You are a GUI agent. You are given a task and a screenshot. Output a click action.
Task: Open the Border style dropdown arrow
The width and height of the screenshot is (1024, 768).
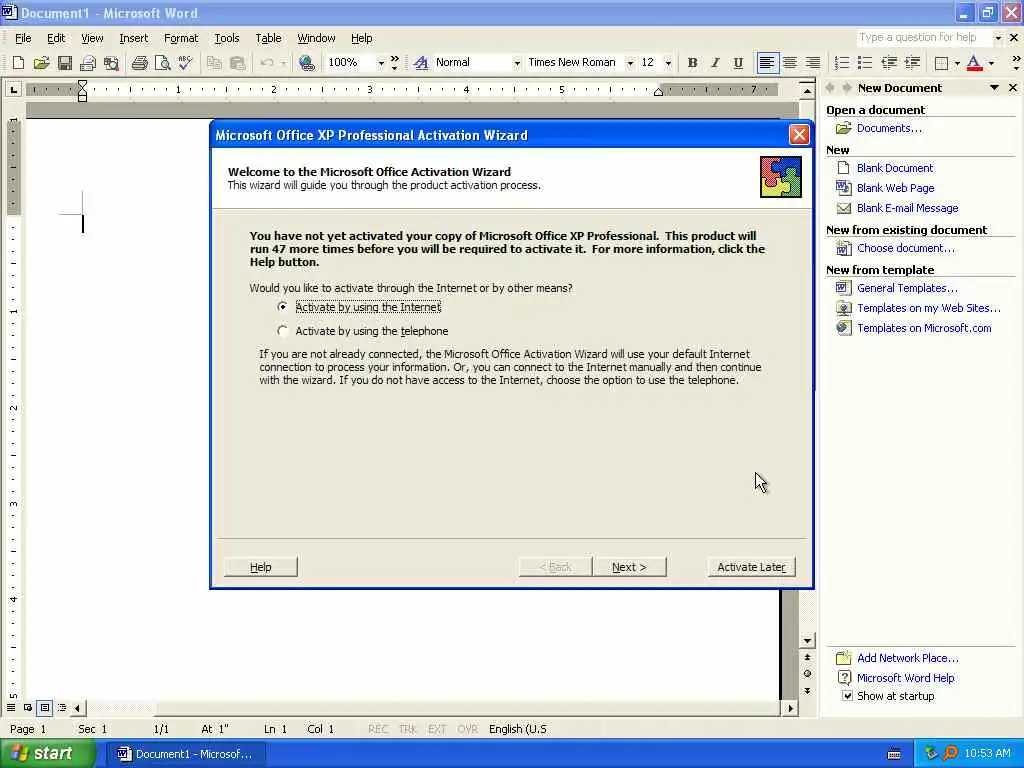957,63
